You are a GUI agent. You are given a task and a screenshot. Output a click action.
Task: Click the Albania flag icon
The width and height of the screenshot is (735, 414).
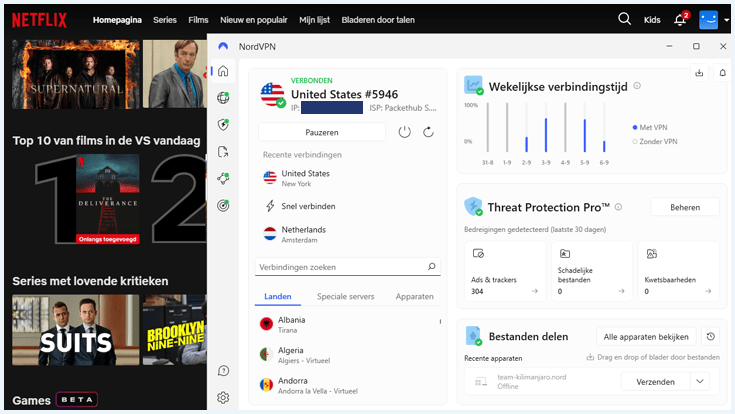coord(266,324)
